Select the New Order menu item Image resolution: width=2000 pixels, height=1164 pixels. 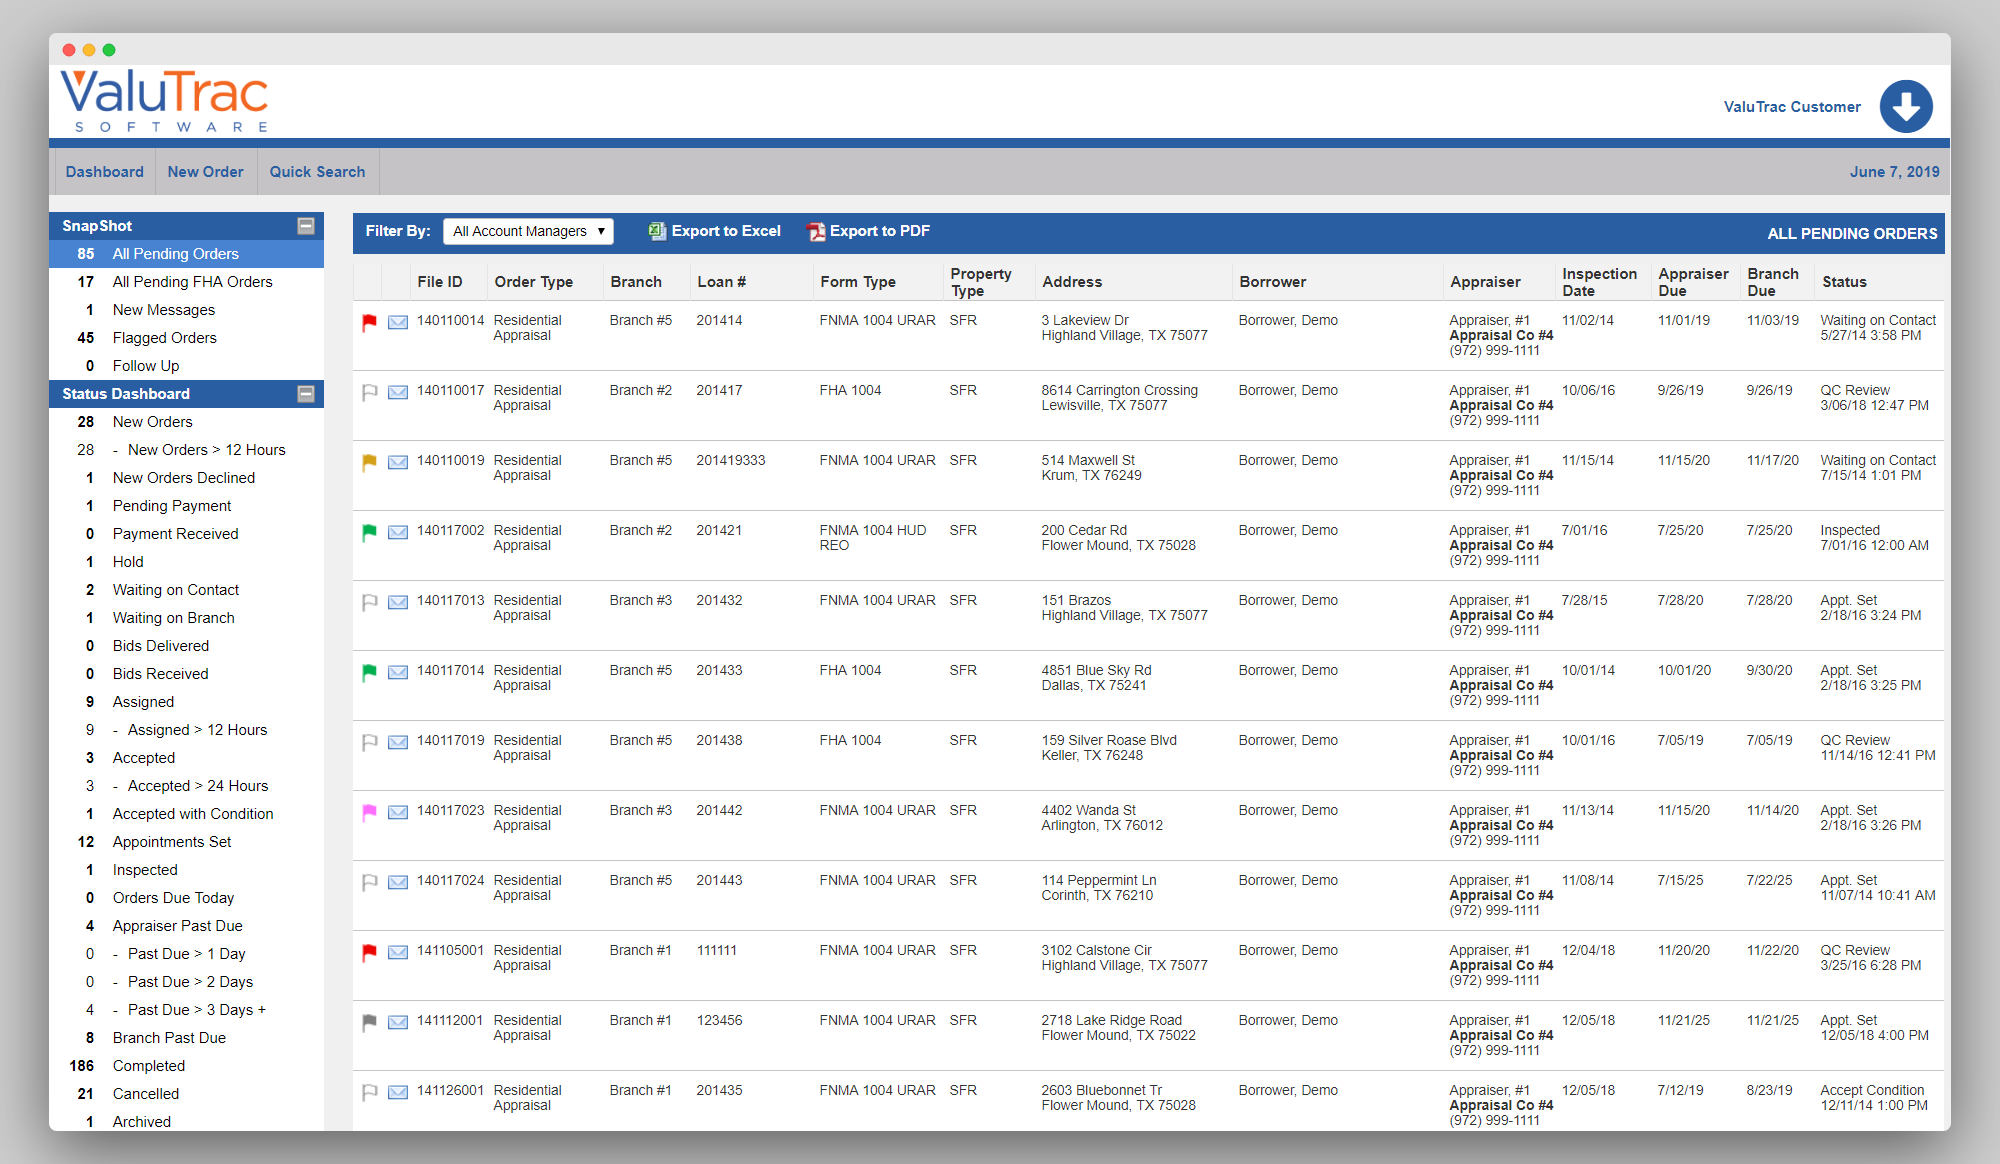click(x=205, y=171)
